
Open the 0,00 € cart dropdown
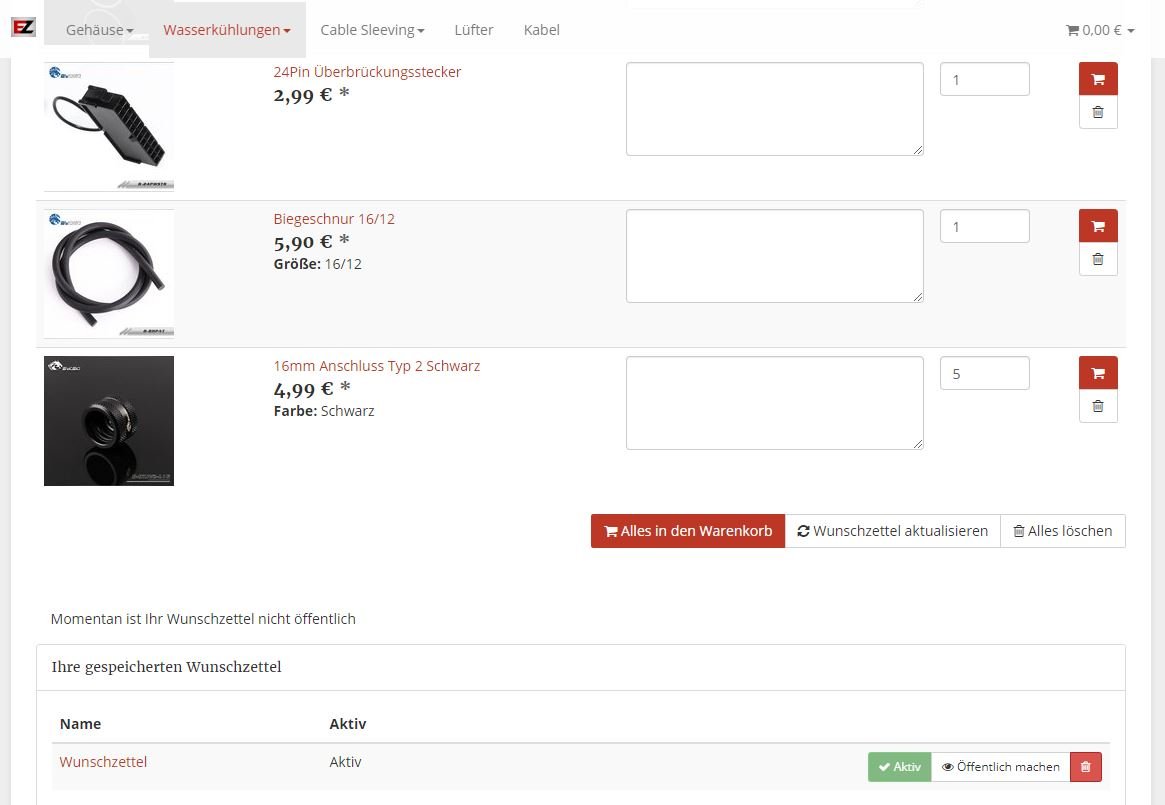tap(1100, 30)
